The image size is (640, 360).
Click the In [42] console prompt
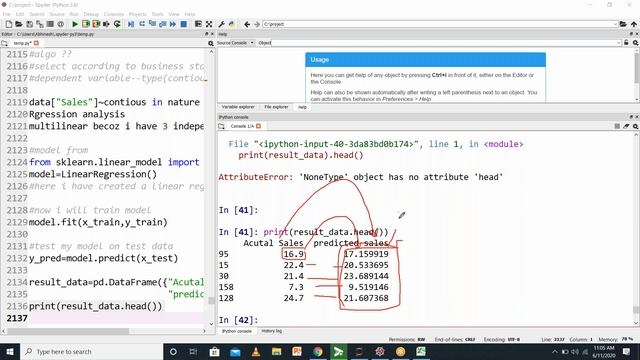click(x=238, y=320)
